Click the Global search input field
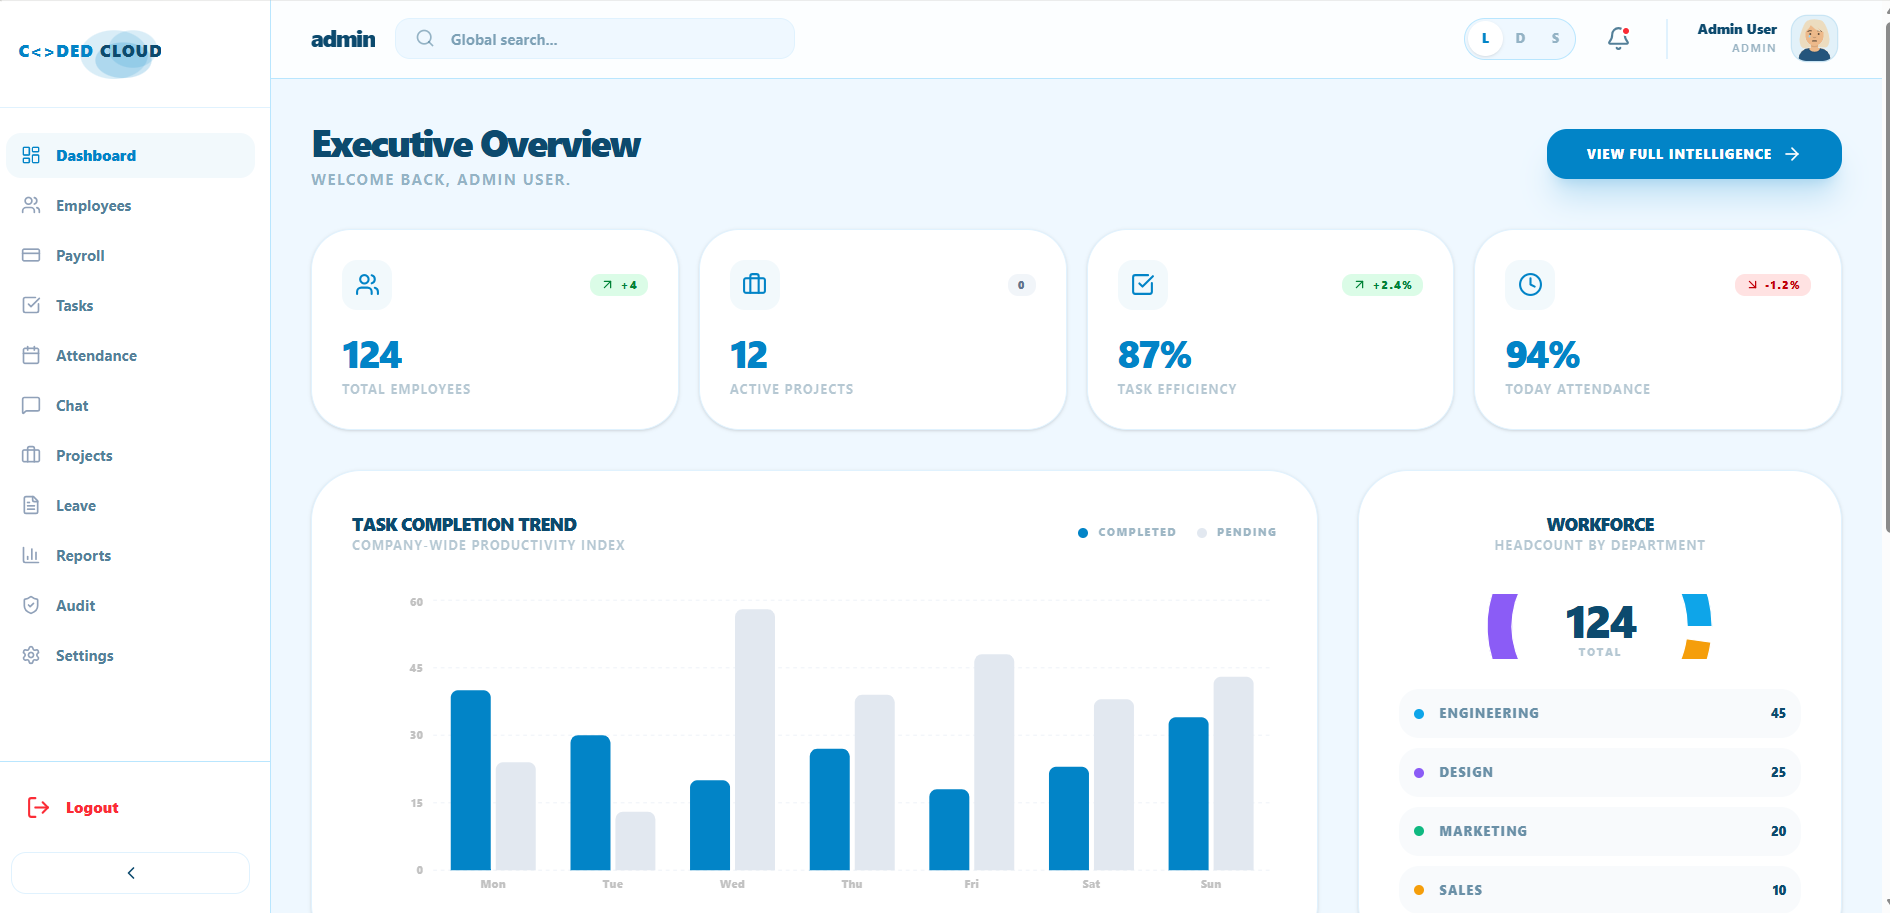Screen dimensions: 1890x913 click(595, 38)
